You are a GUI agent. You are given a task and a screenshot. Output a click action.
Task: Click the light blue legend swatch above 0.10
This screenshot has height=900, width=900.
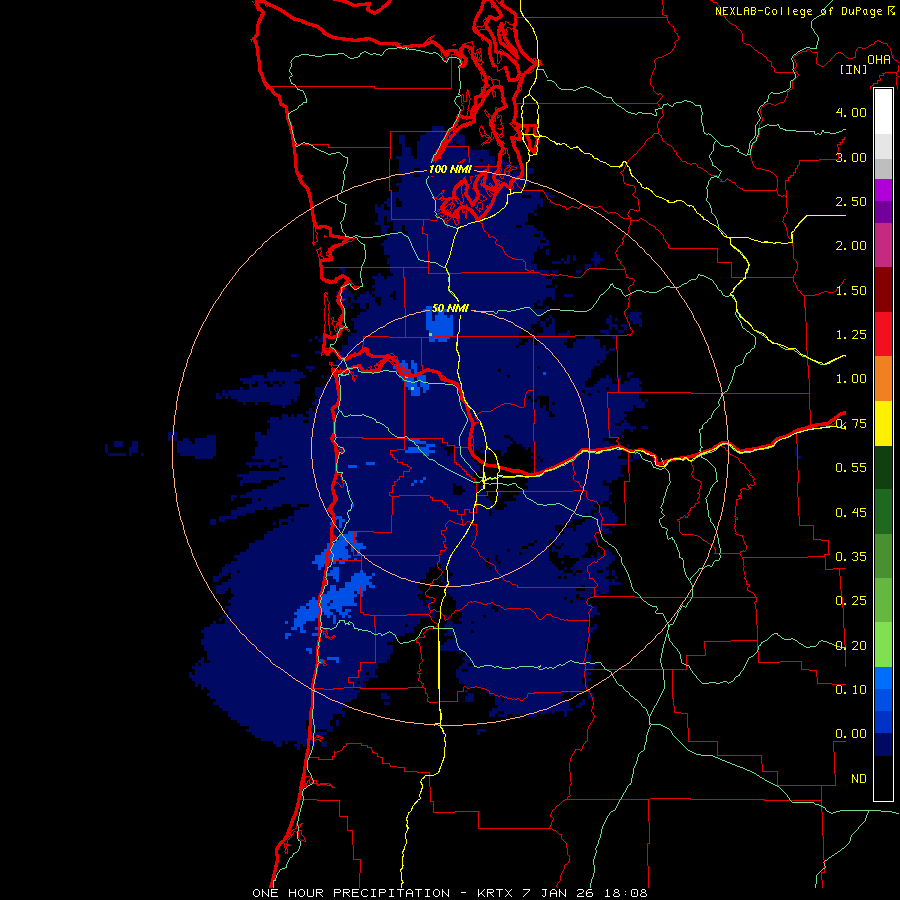[883, 678]
